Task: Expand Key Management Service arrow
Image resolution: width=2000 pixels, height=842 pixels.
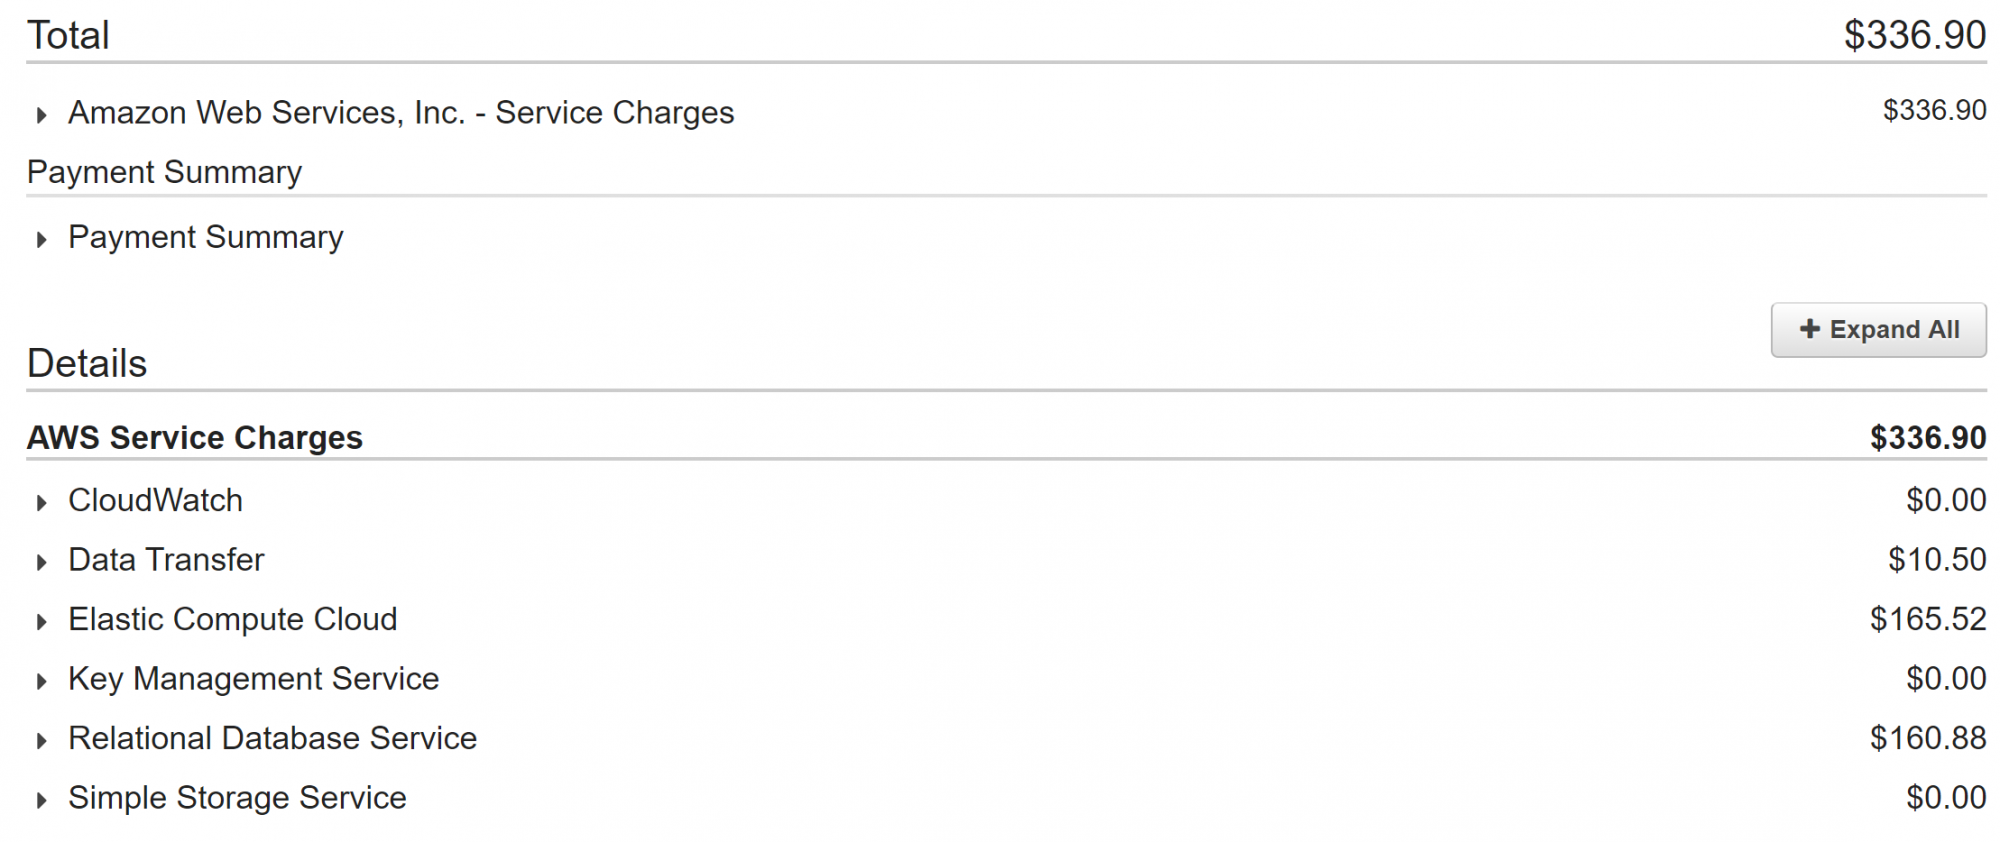Action: click(x=41, y=681)
